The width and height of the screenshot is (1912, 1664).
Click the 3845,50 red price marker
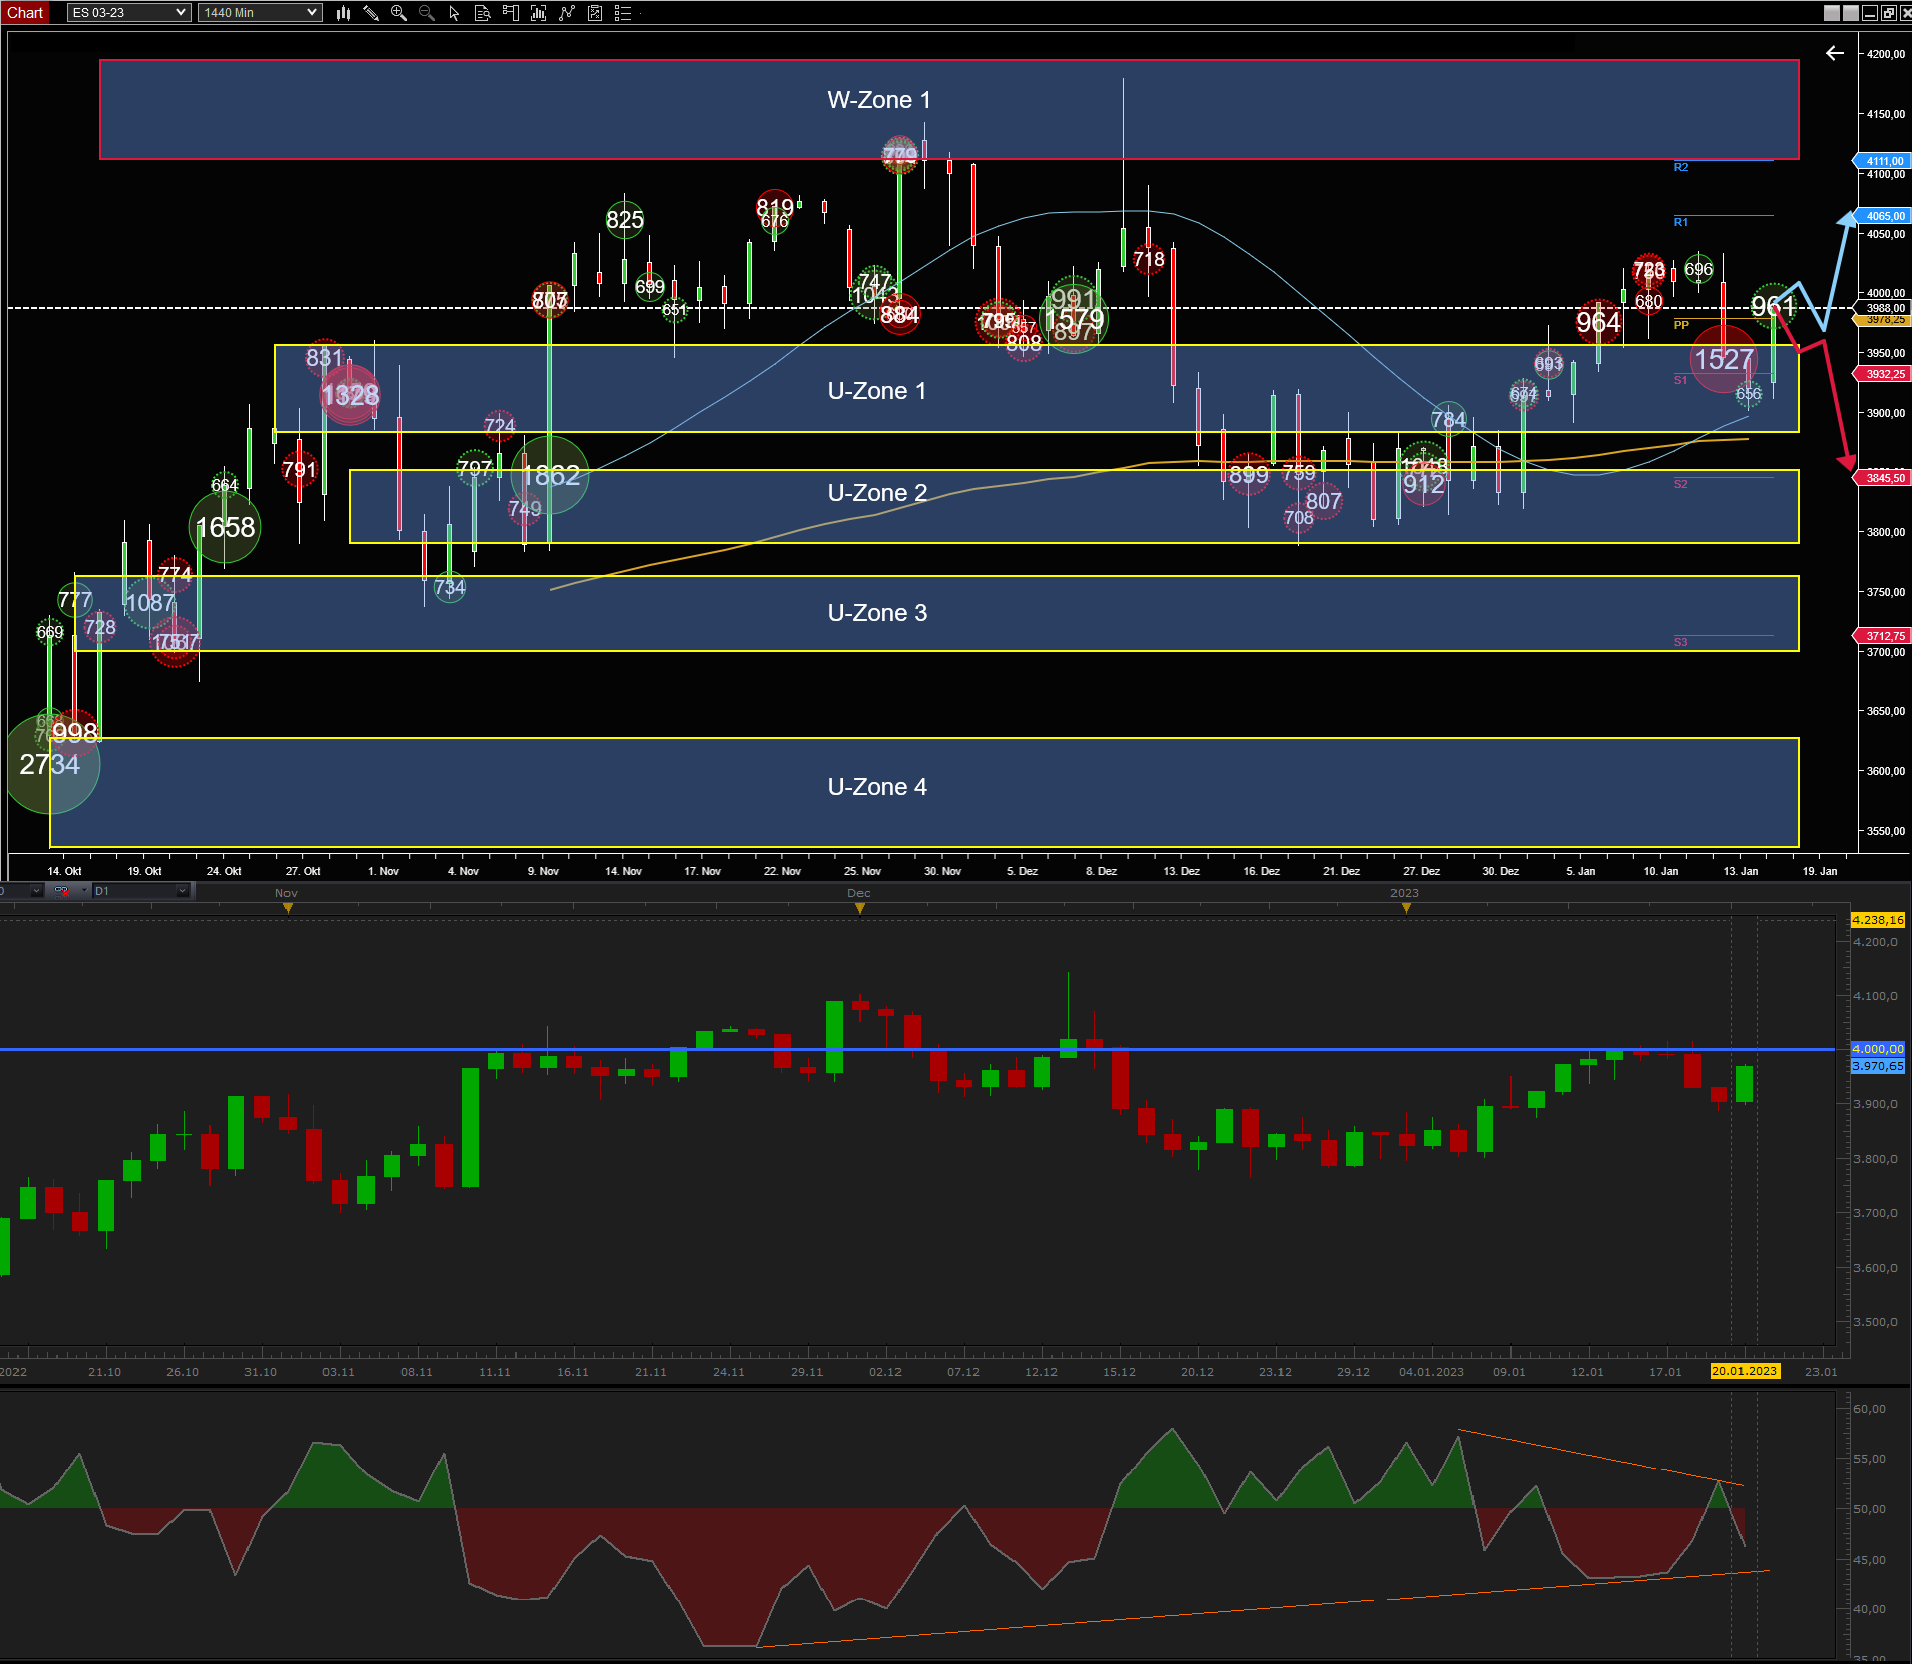click(x=1882, y=478)
